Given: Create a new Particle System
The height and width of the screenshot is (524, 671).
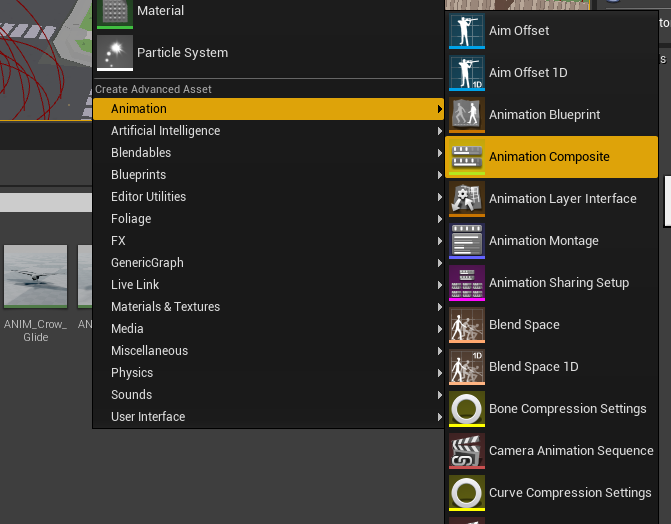Looking at the screenshot, I should (268, 53).
